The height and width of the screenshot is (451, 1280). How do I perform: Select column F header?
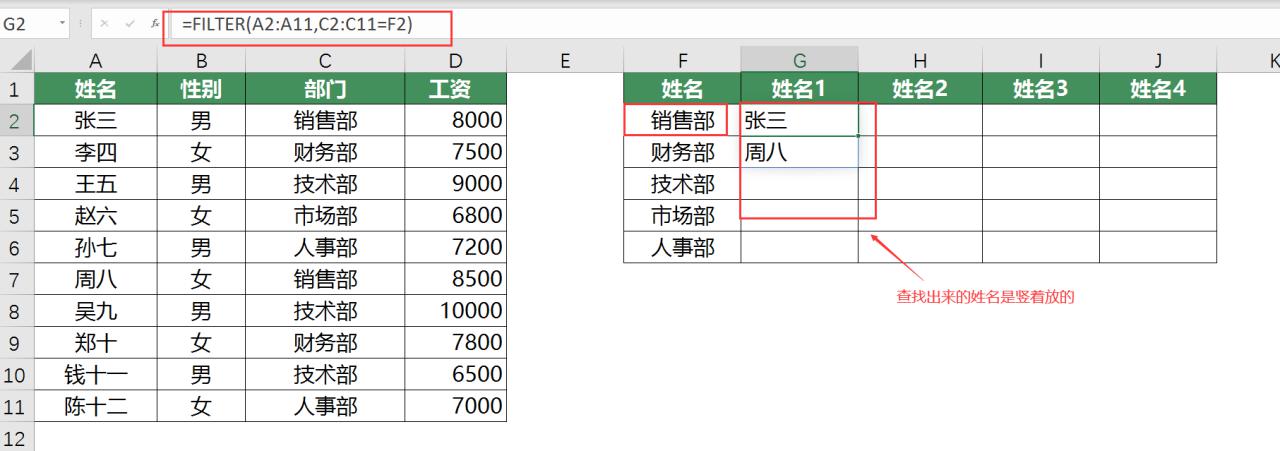coord(682,60)
